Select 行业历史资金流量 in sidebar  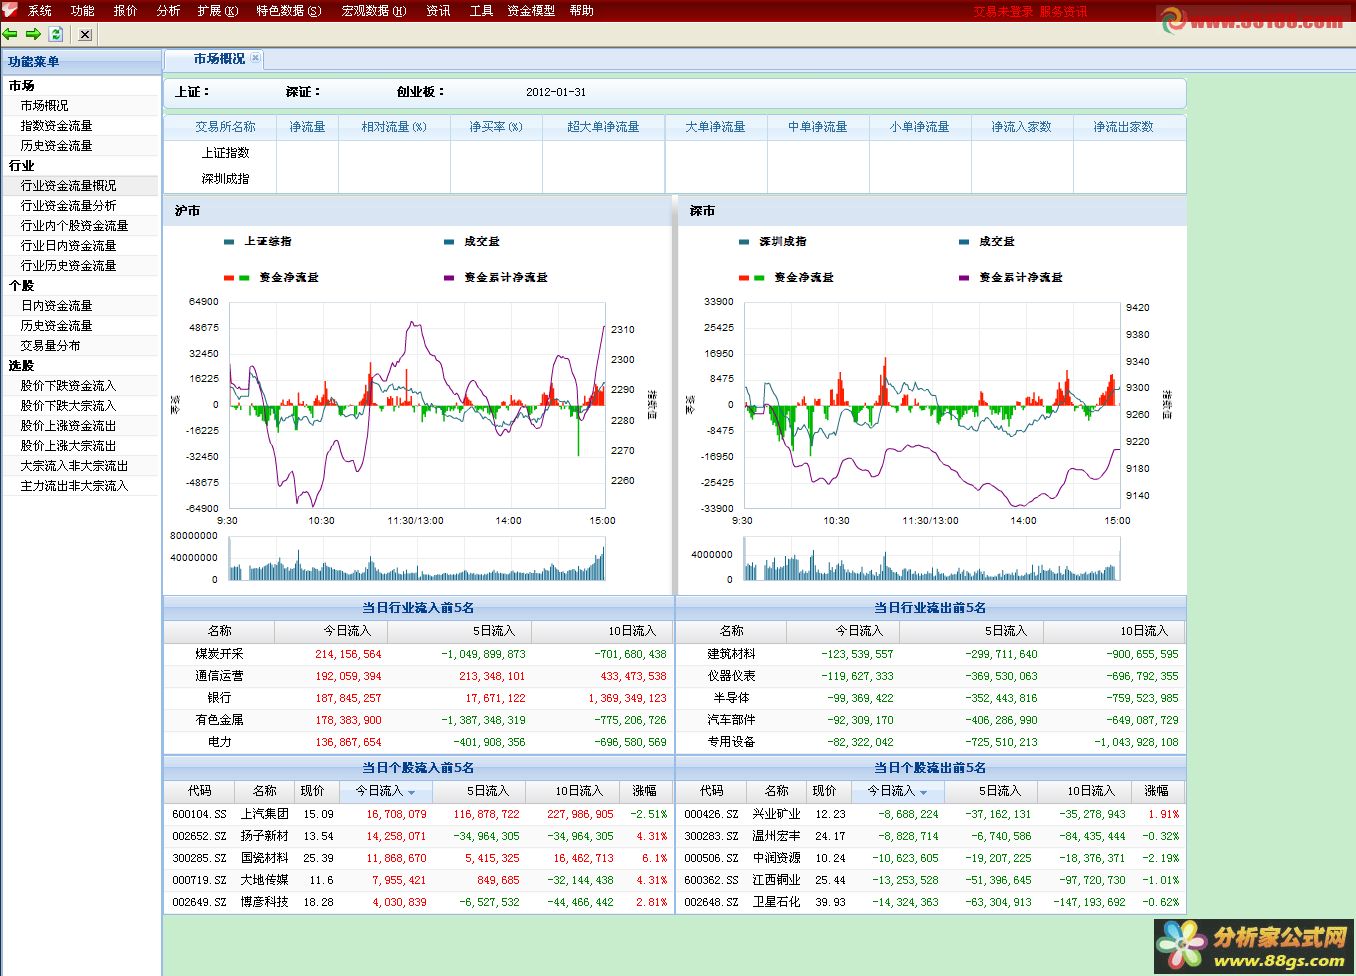69,266
